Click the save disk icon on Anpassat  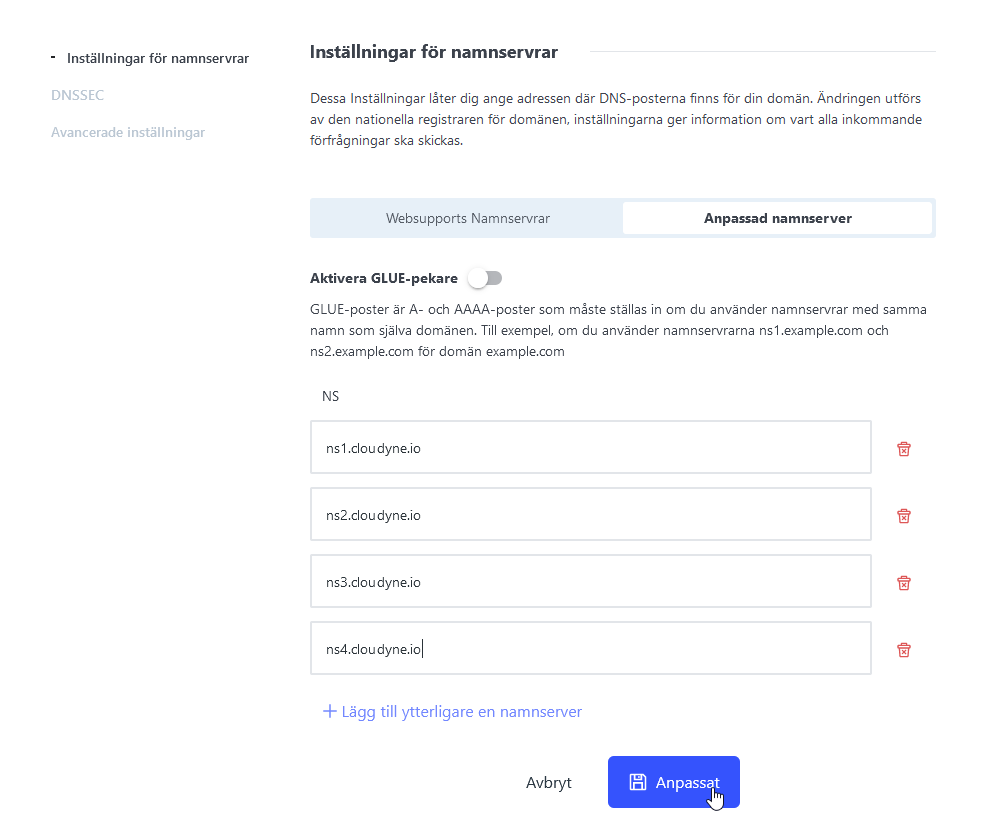(637, 782)
